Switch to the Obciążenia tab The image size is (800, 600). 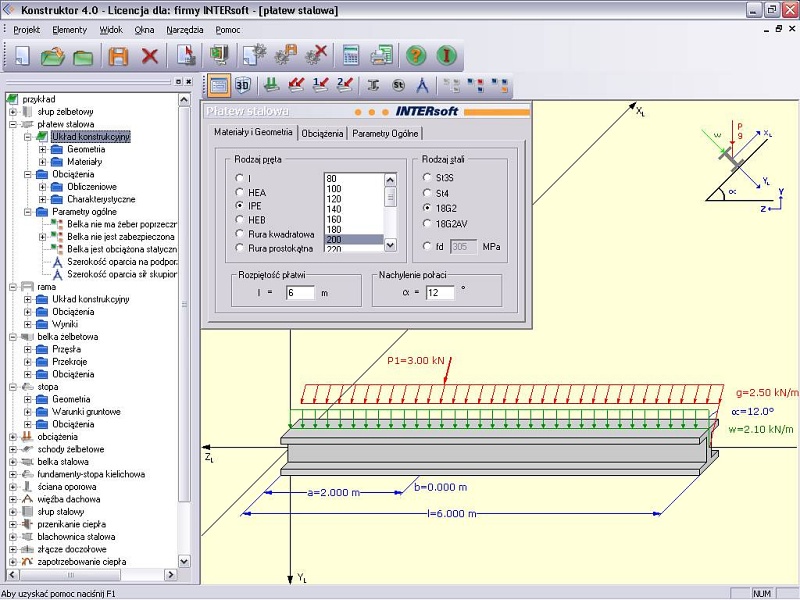point(322,133)
